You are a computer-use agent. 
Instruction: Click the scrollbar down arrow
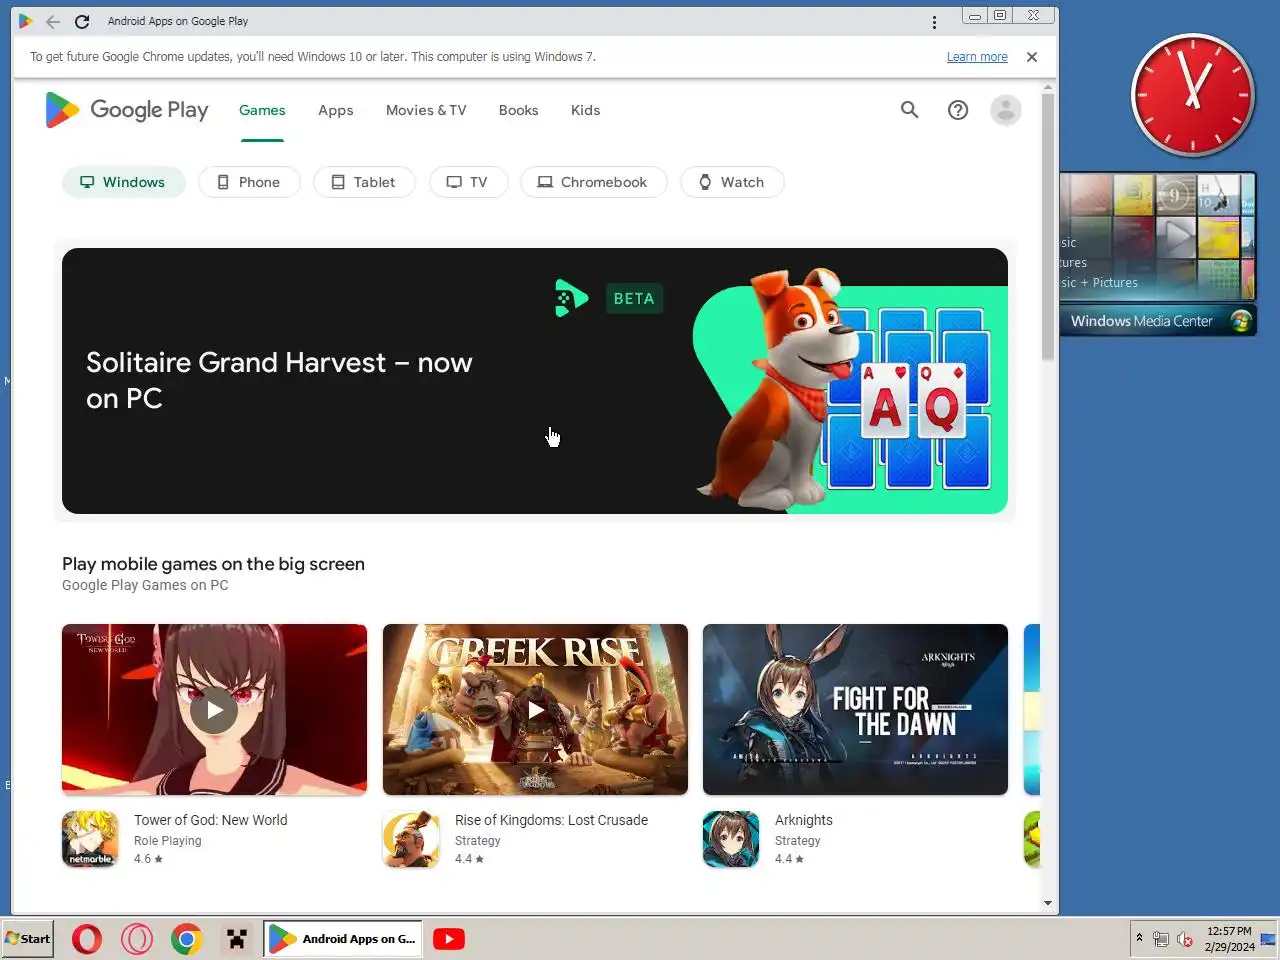click(1048, 903)
